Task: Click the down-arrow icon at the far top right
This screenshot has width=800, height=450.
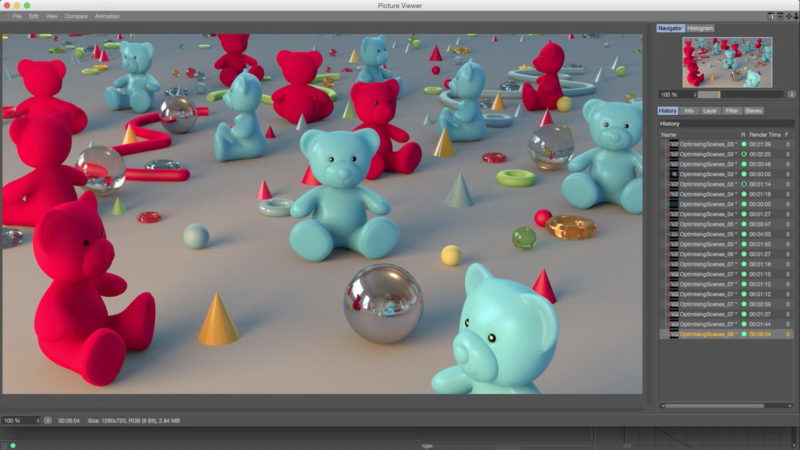Action: (x=795, y=16)
